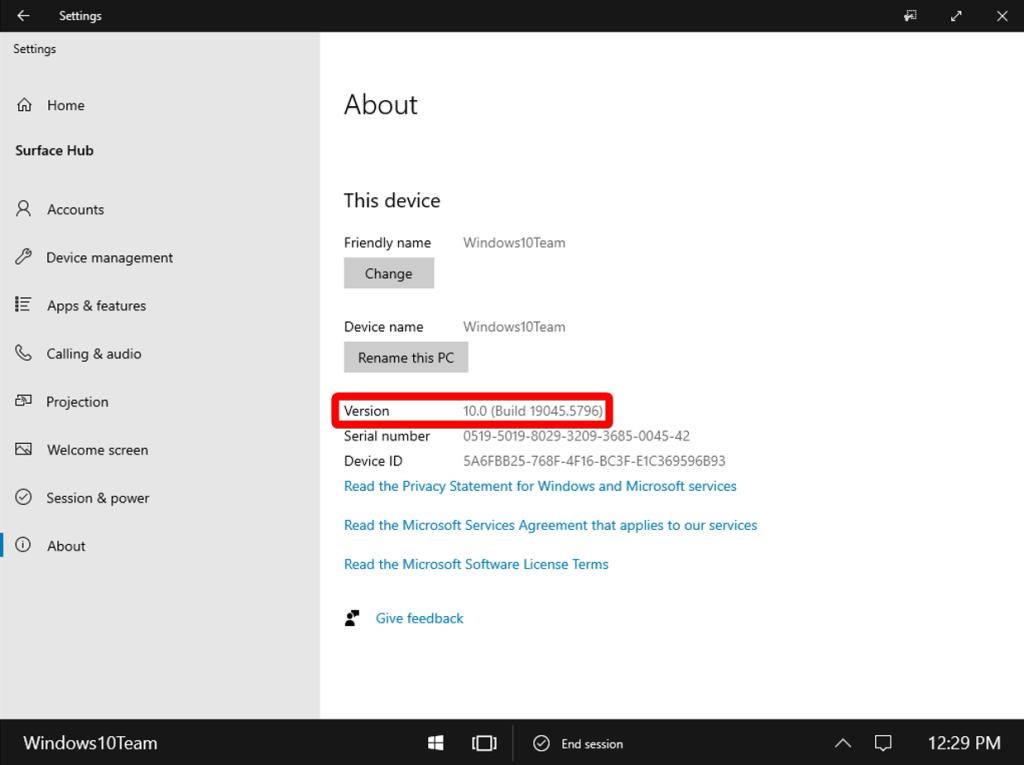Open Projection settings
This screenshot has height=765, width=1024.
point(160,402)
